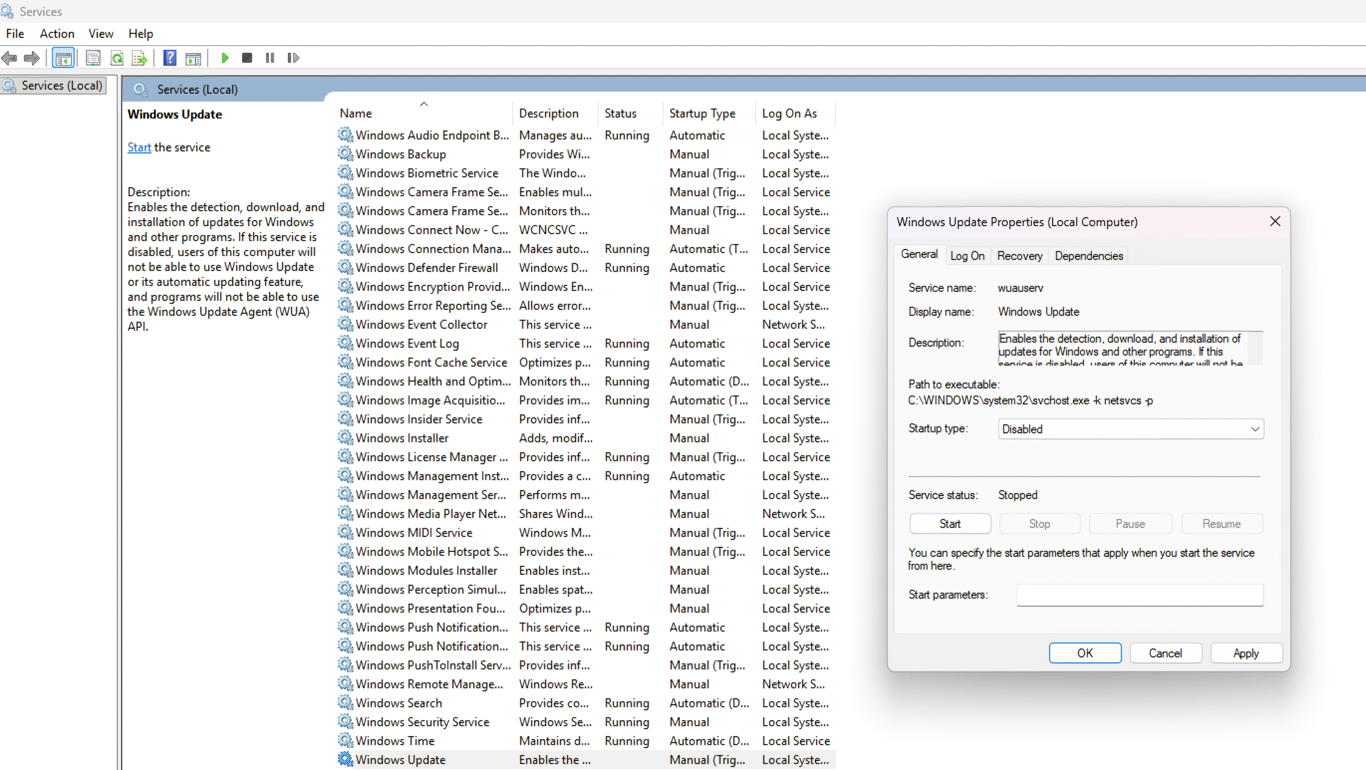Switch to the Recovery tab
1366x770 pixels.
(1019, 256)
